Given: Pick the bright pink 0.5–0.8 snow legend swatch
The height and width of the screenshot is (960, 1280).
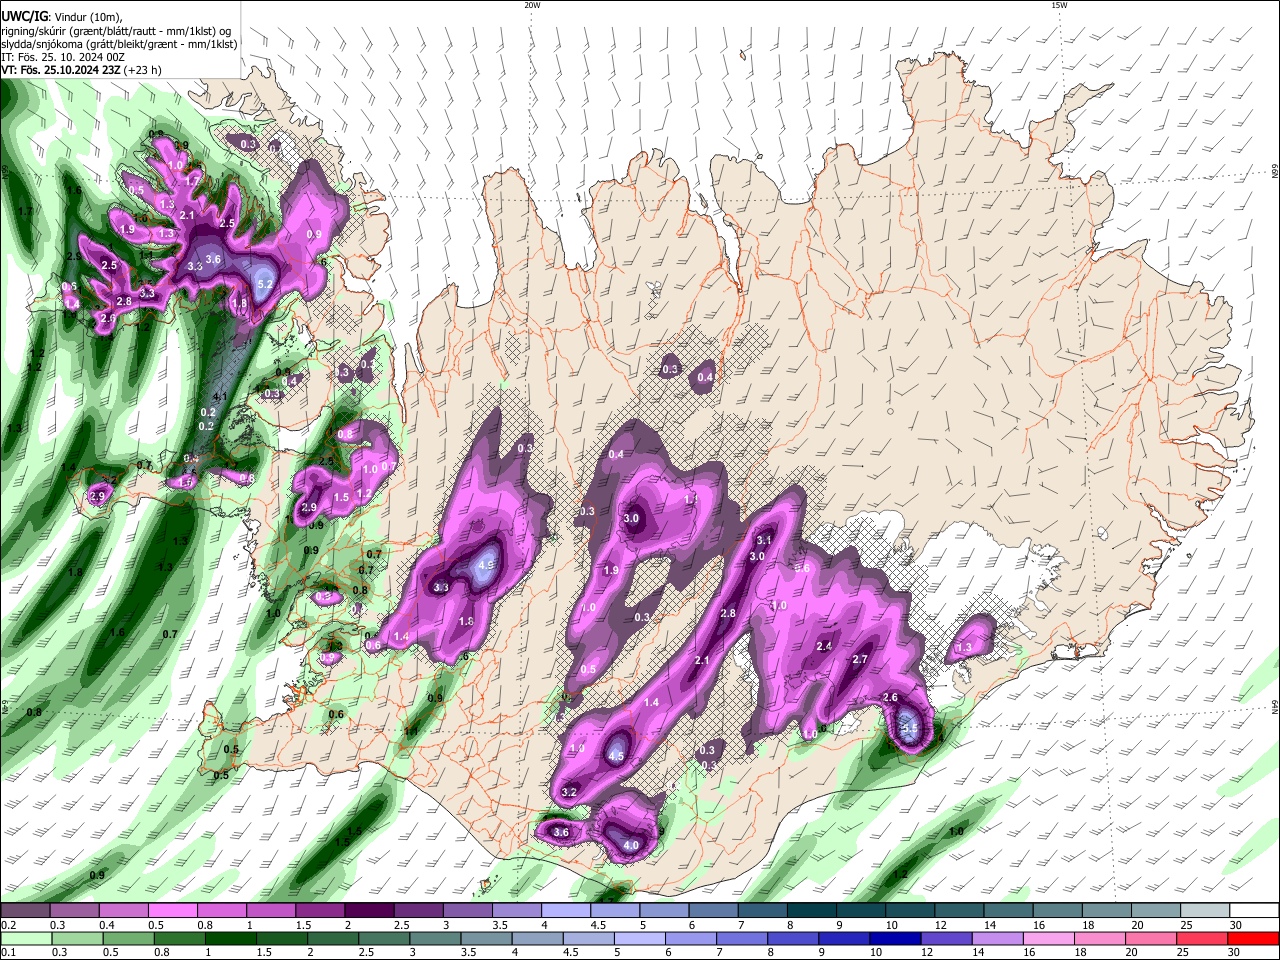Looking at the screenshot, I should pos(172,911).
